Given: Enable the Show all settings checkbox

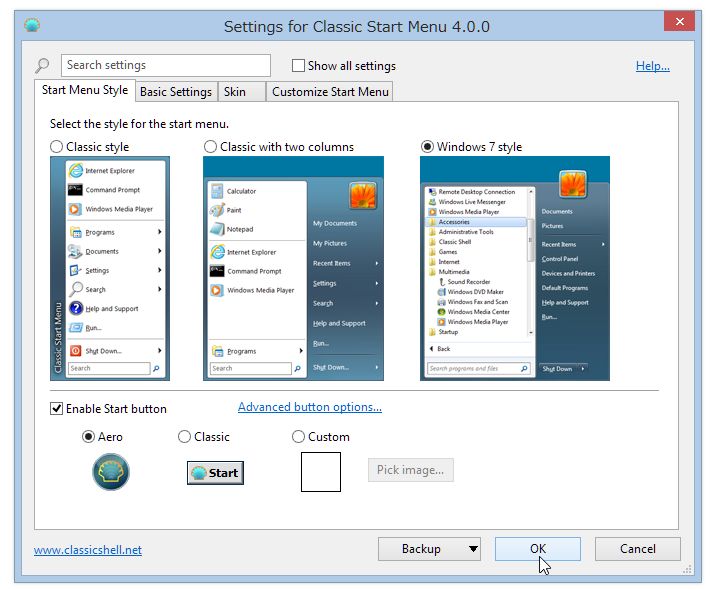Looking at the screenshot, I should coord(298,65).
